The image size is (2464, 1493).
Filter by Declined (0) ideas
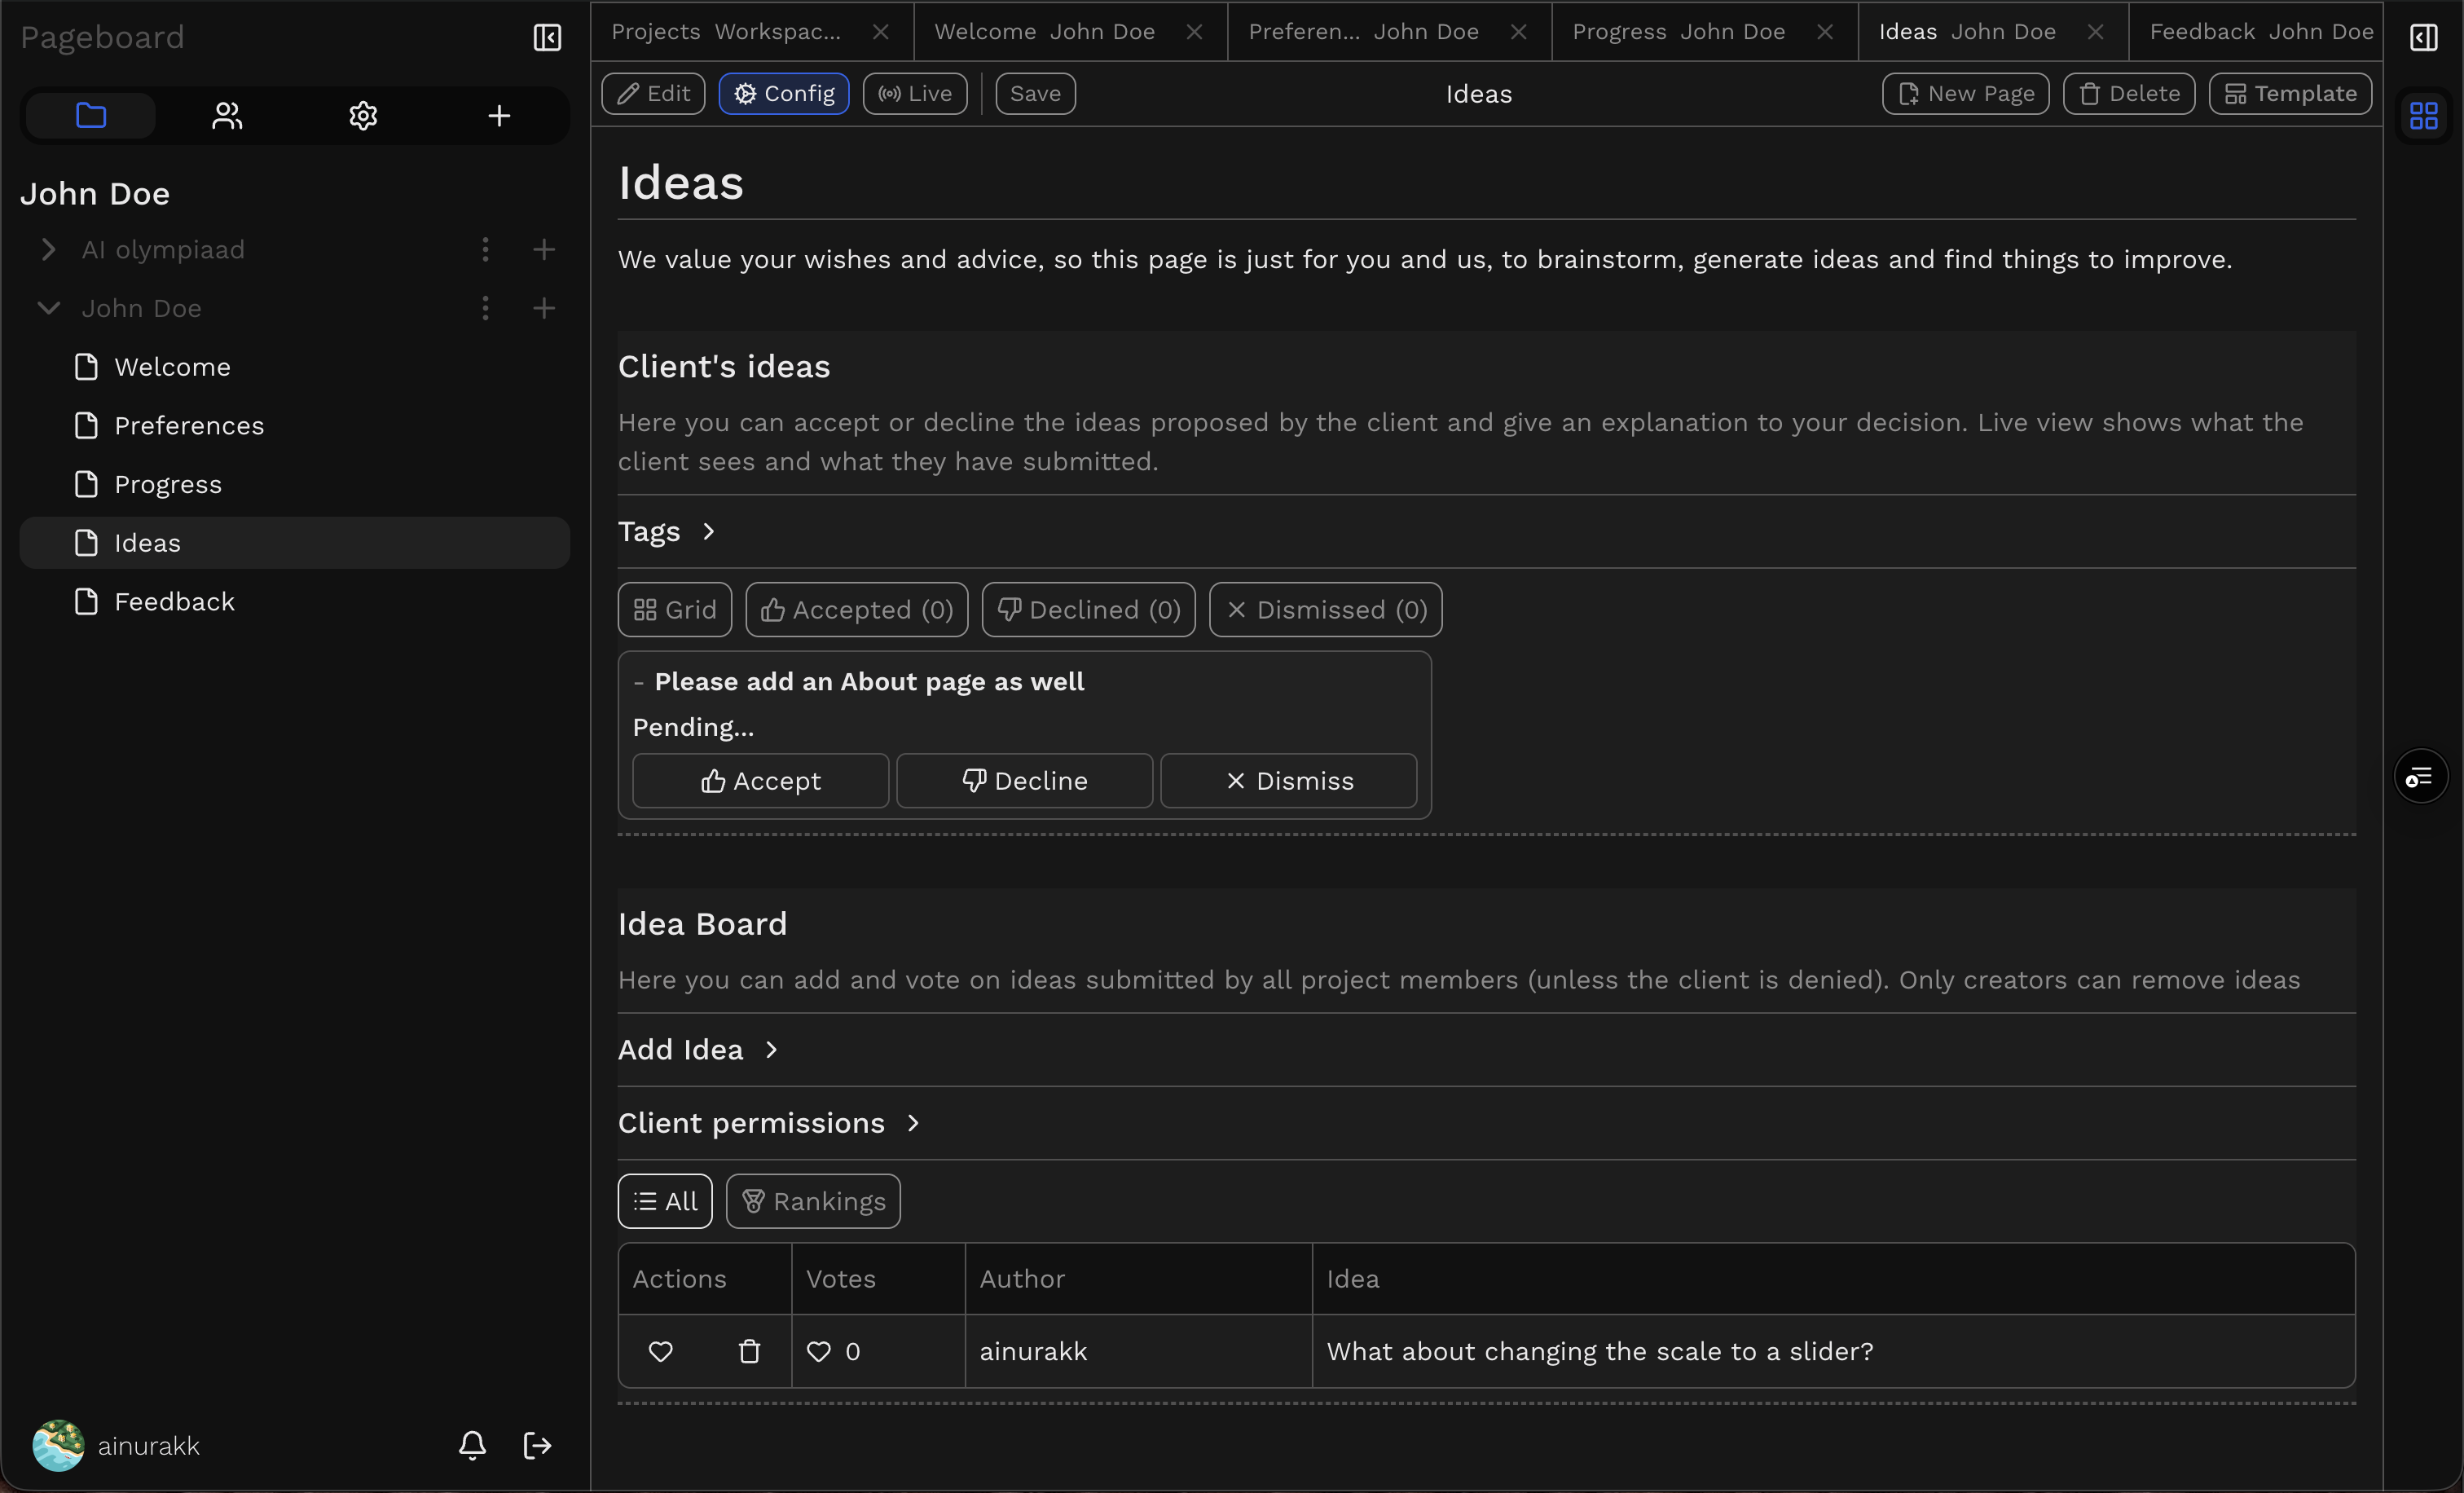1088,609
